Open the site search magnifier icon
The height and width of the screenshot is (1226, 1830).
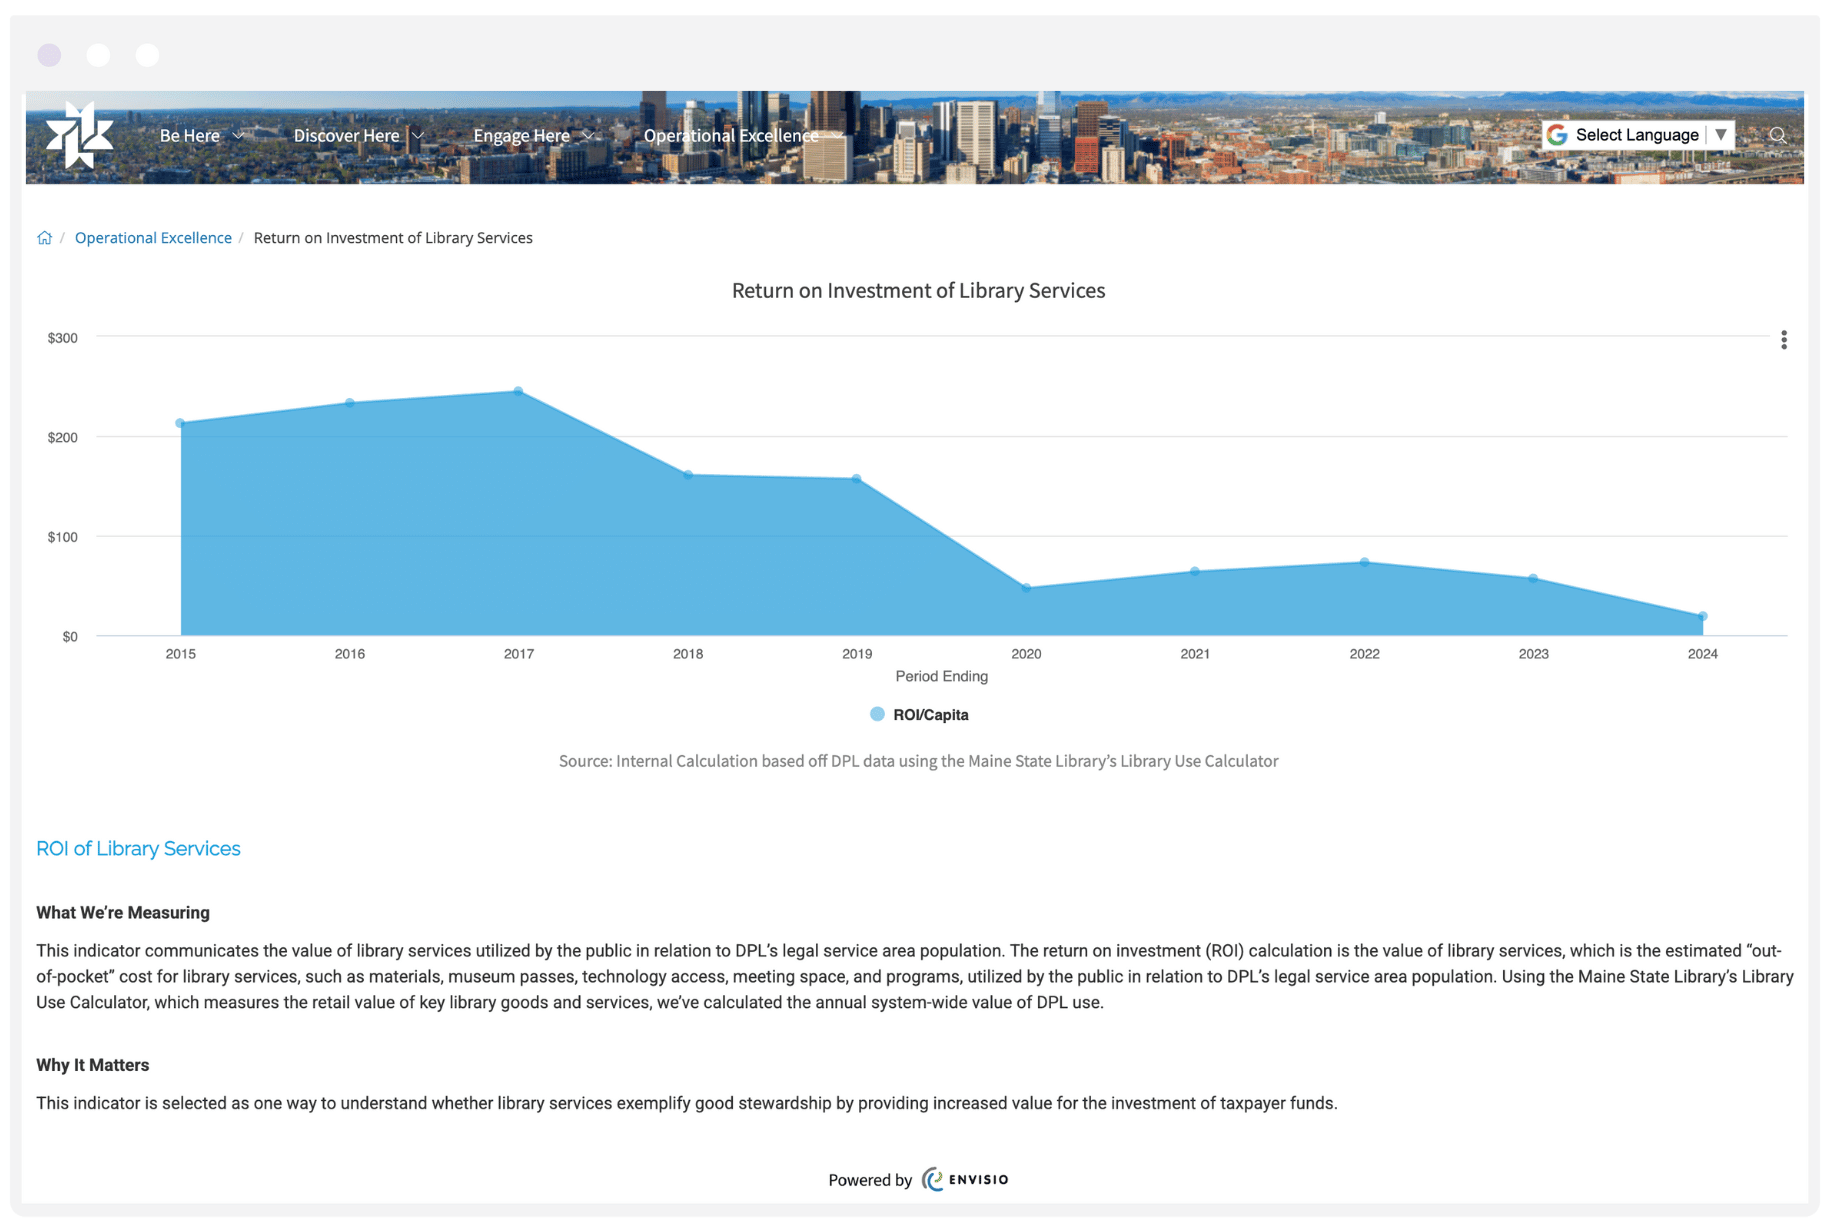(1779, 135)
